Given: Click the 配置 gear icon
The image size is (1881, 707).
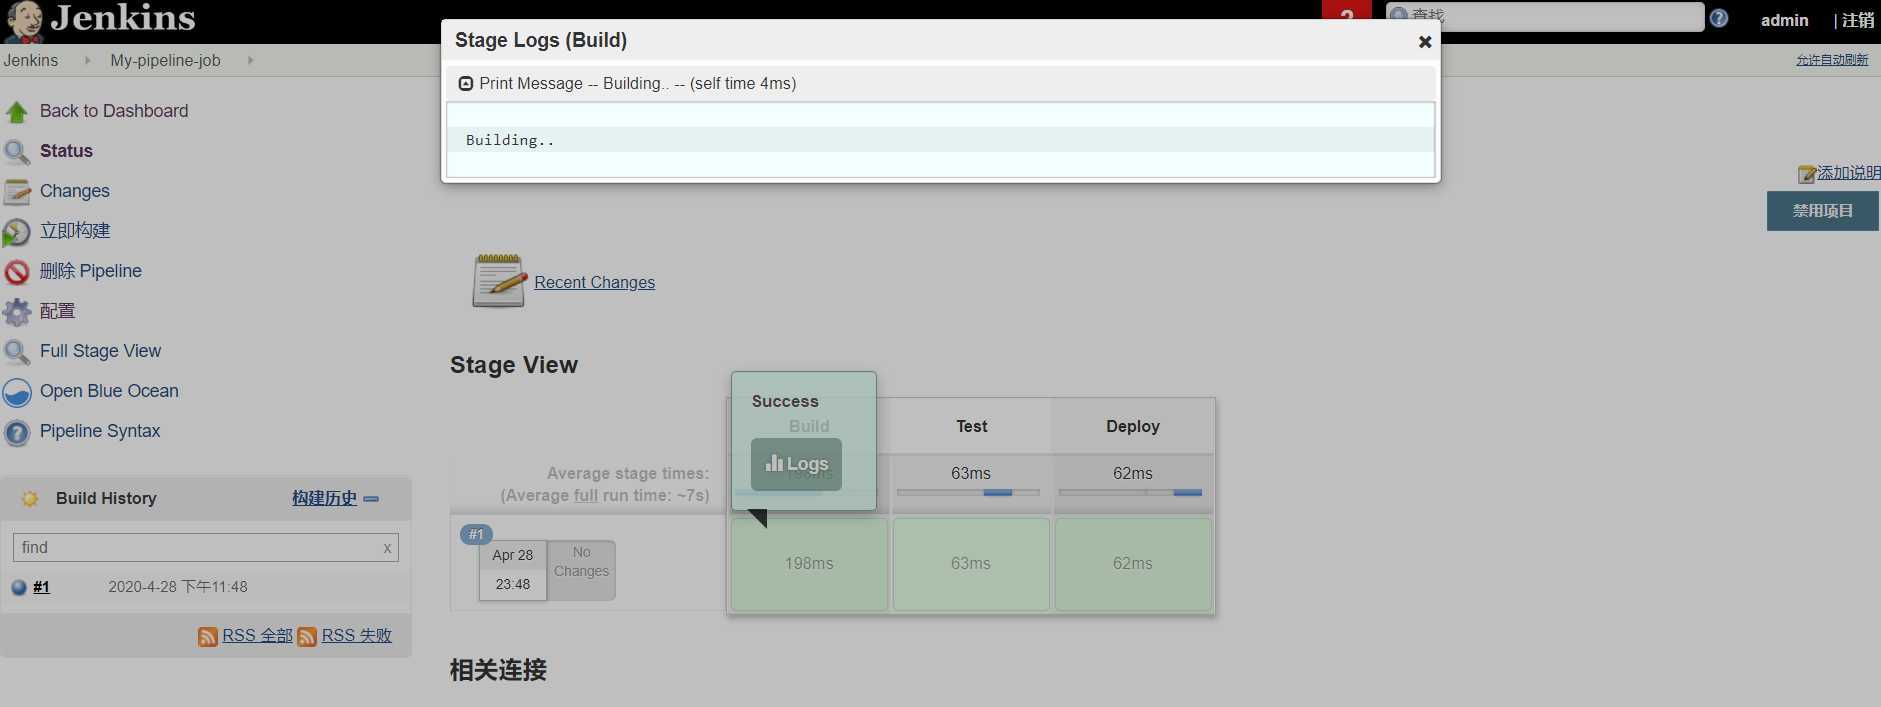Looking at the screenshot, I should point(17,312).
